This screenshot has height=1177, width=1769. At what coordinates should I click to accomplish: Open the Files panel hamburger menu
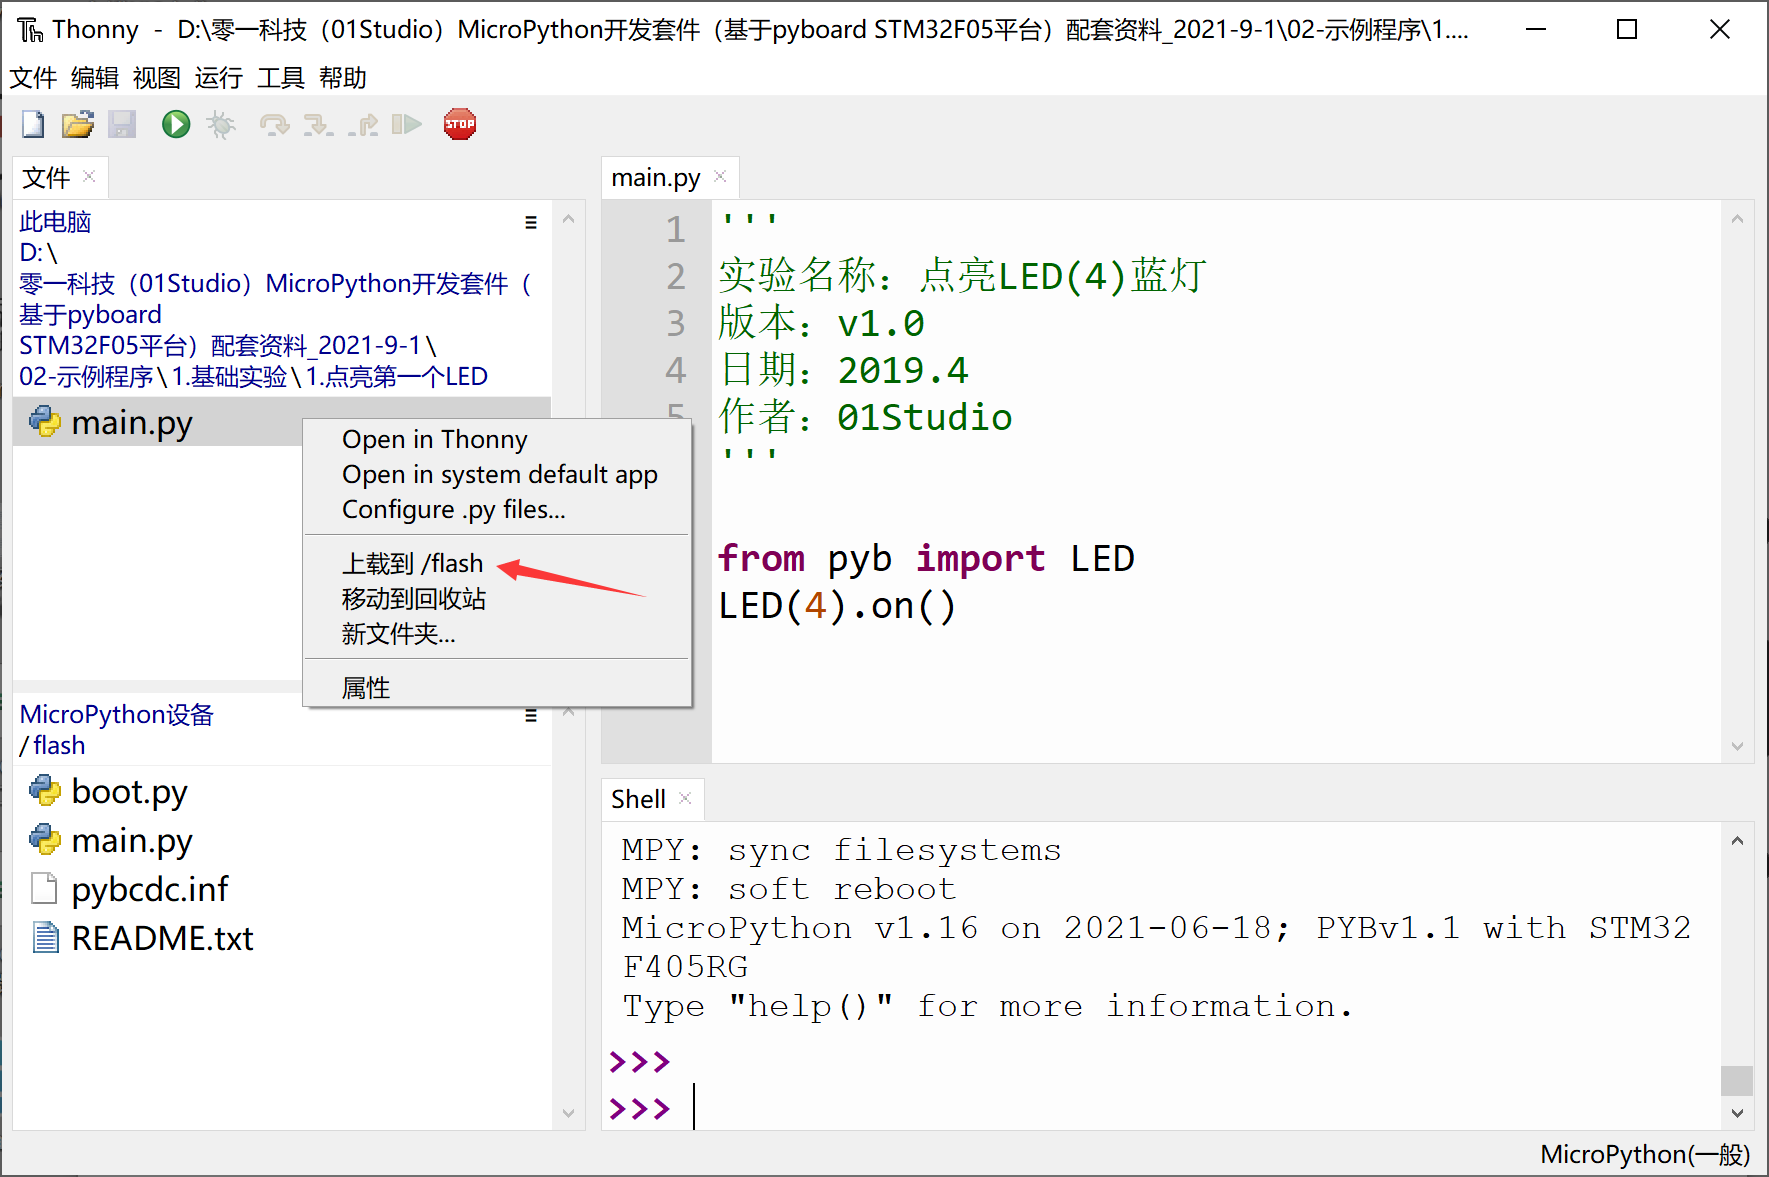(x=530, y=221)
